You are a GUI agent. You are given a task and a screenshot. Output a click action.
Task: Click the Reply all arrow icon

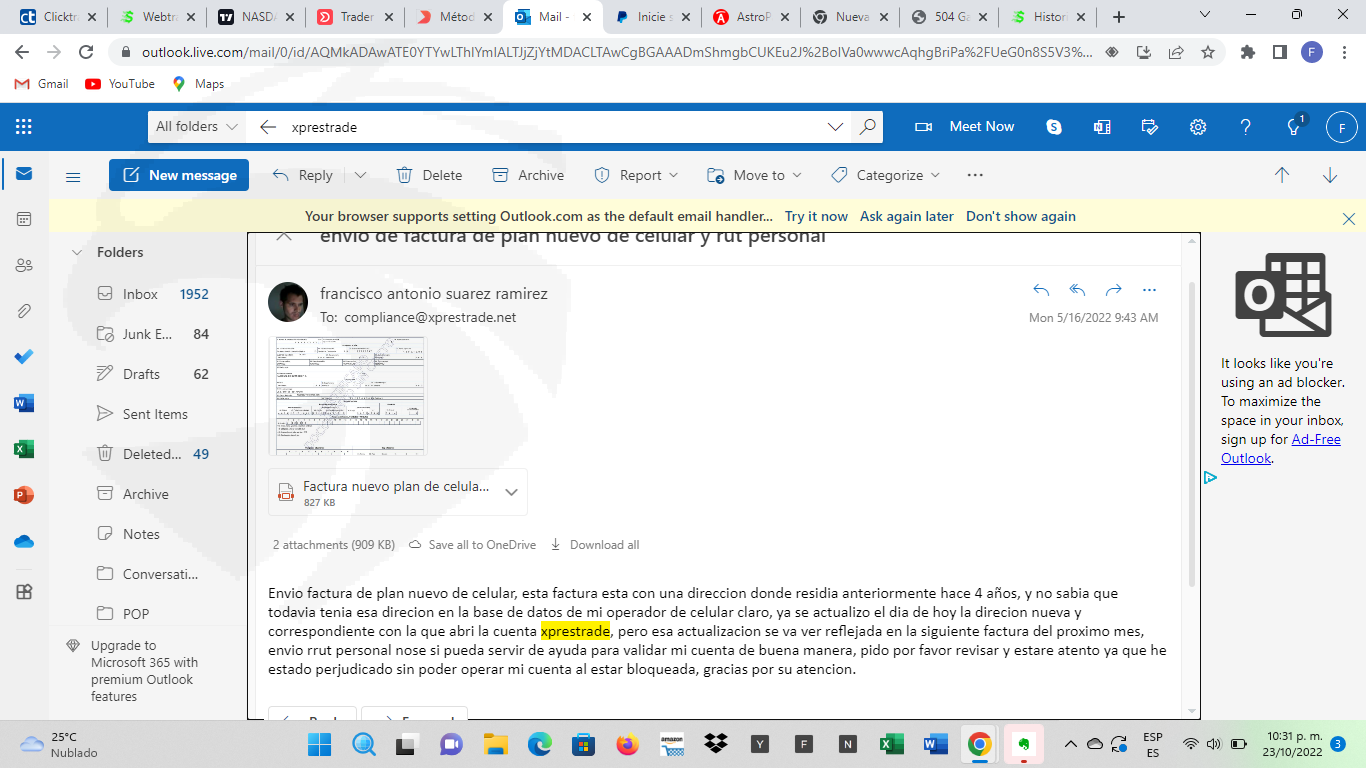click(x=1077, y=290)
